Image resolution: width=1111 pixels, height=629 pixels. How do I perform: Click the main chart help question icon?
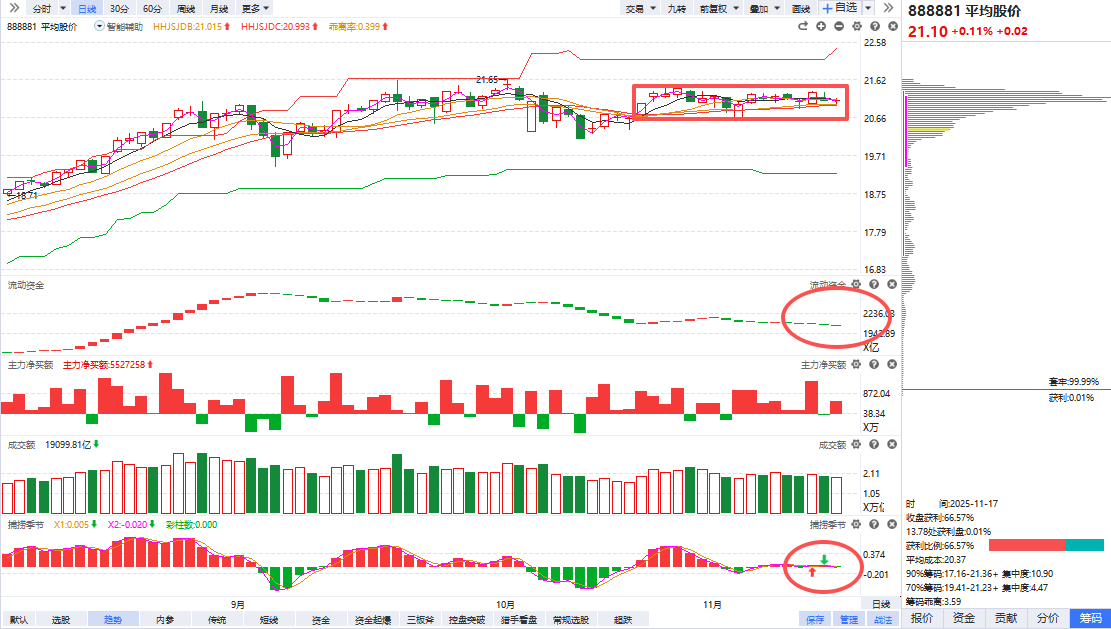873,26
